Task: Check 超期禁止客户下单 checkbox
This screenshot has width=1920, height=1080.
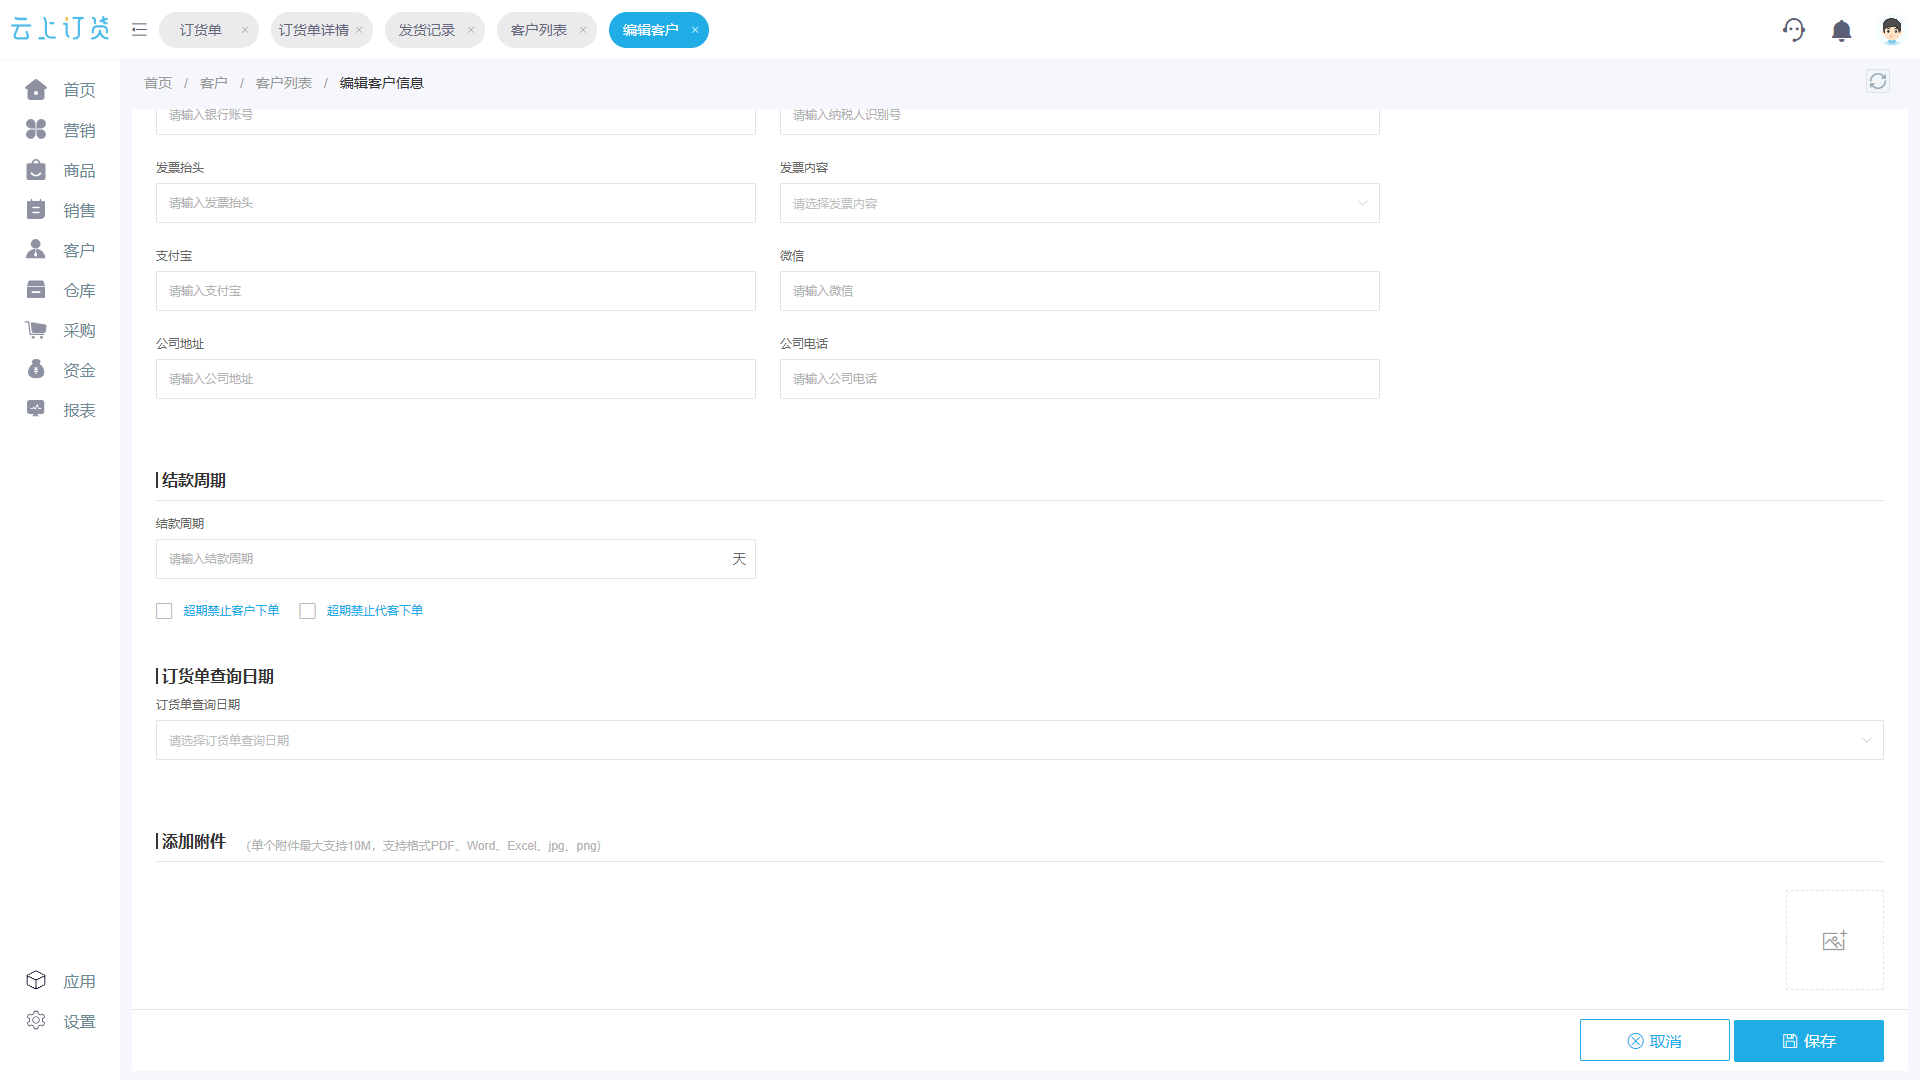Action: point(164,611)
